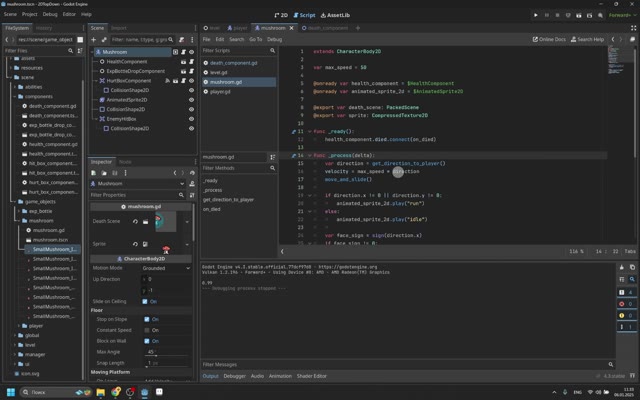Viewport: 640px width, 400px height.
Task: Click the clear output icon
Action: tap(622, 267)
